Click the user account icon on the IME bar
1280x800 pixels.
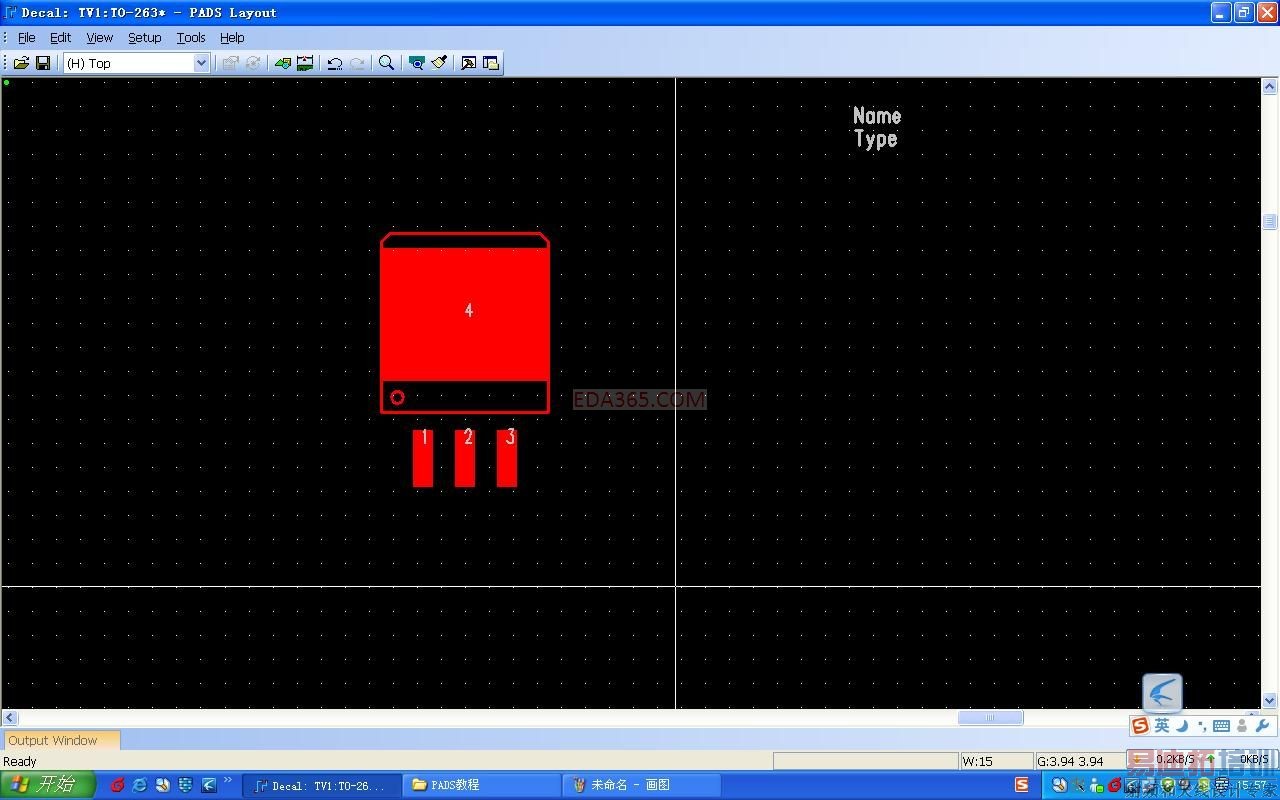1242,726
